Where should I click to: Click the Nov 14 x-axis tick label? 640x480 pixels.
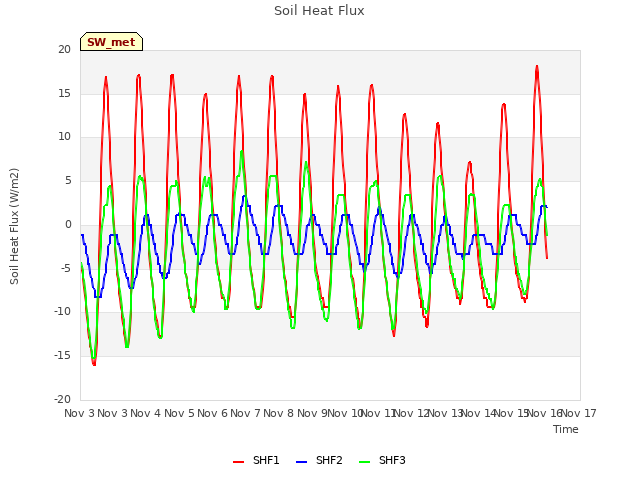(x=478, y=413)
